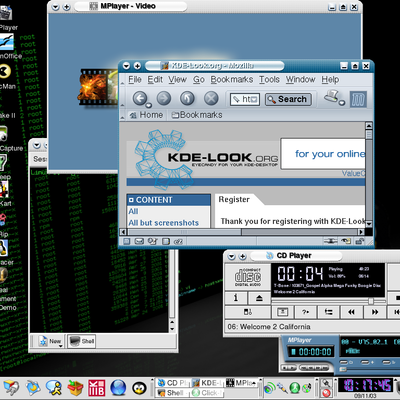Stop page loading with the X toolbar button
Screen dimensions: 400x400
[x=211, y=98]
